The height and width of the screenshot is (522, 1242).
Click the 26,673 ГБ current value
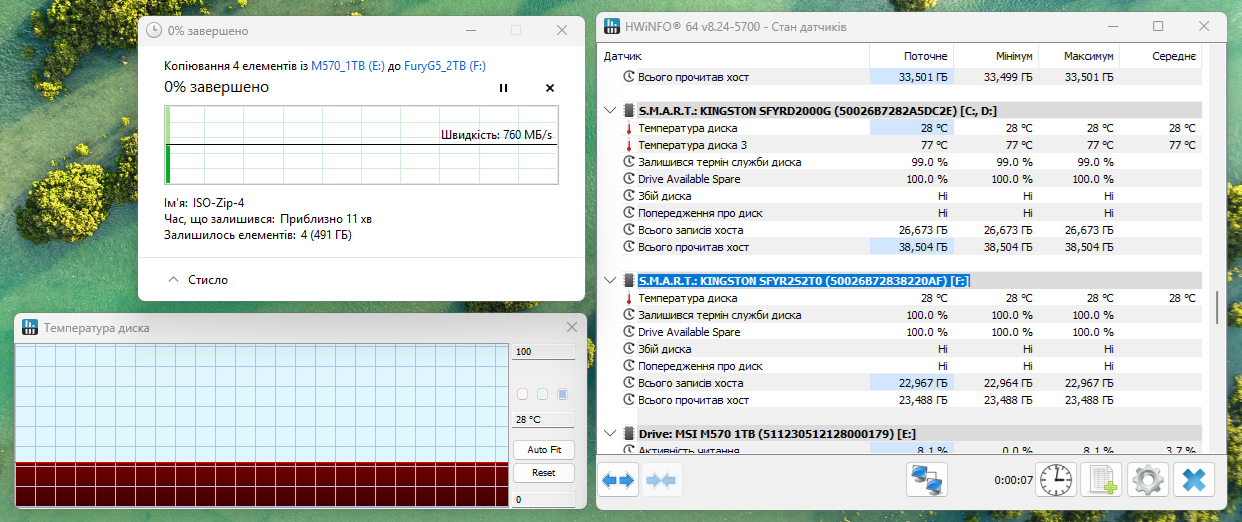click(924, 230)
